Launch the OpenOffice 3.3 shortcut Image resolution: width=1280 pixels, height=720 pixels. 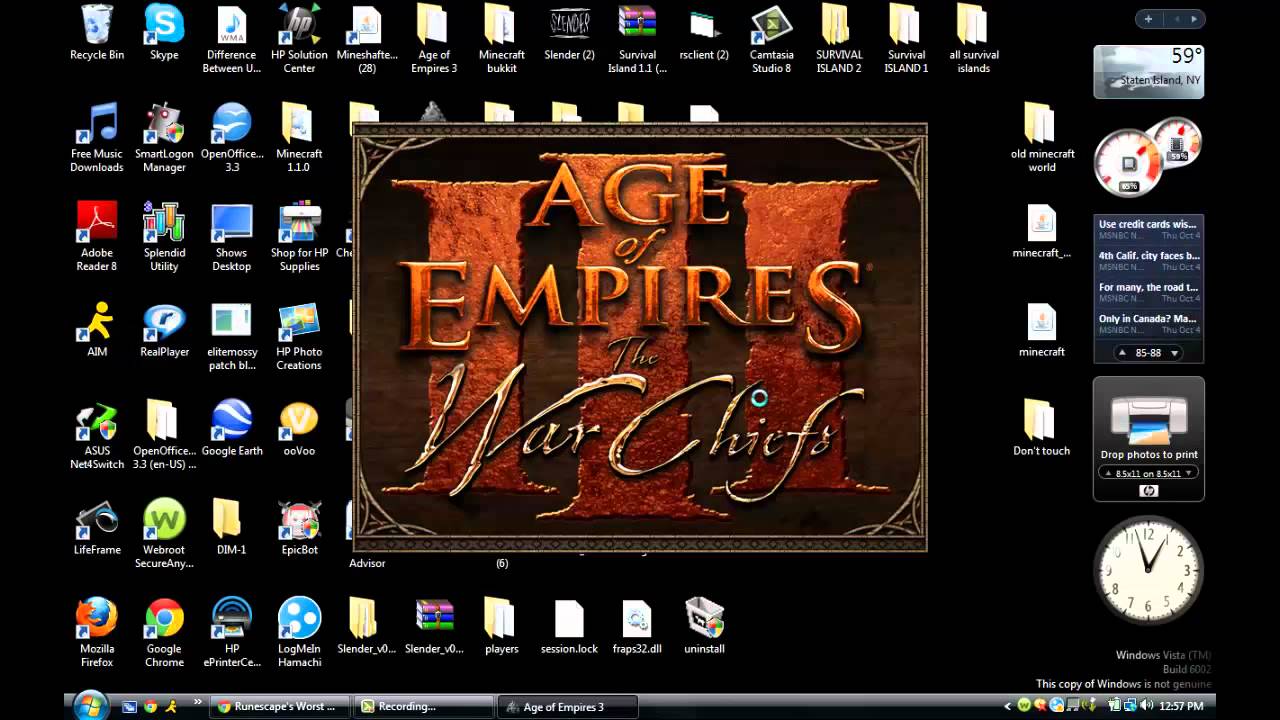[x=232, y=138]
